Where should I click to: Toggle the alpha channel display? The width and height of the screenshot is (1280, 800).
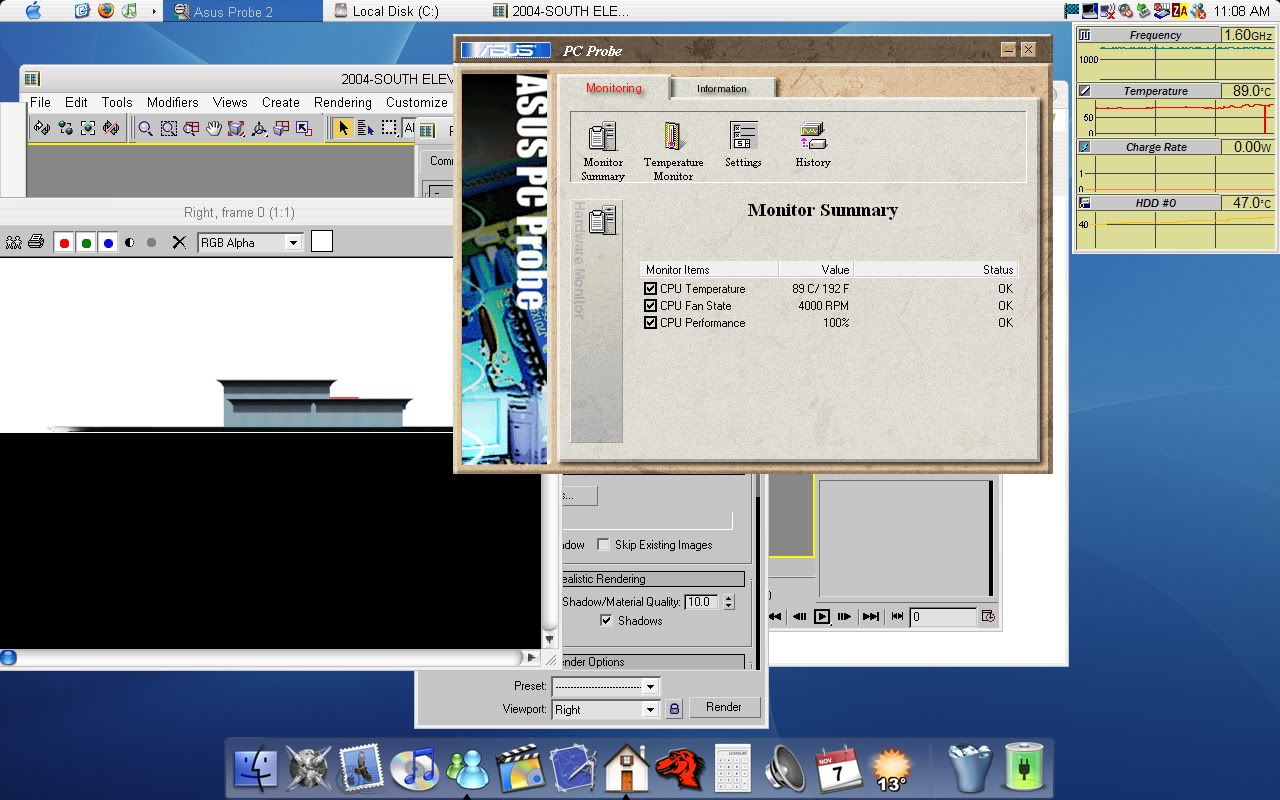(130, 242)
